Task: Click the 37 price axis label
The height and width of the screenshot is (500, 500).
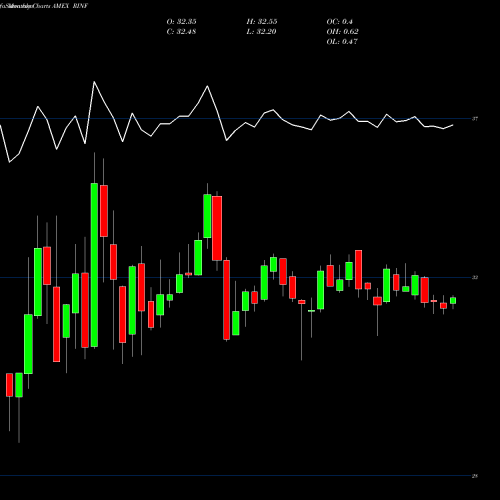Action: (475, 119)
